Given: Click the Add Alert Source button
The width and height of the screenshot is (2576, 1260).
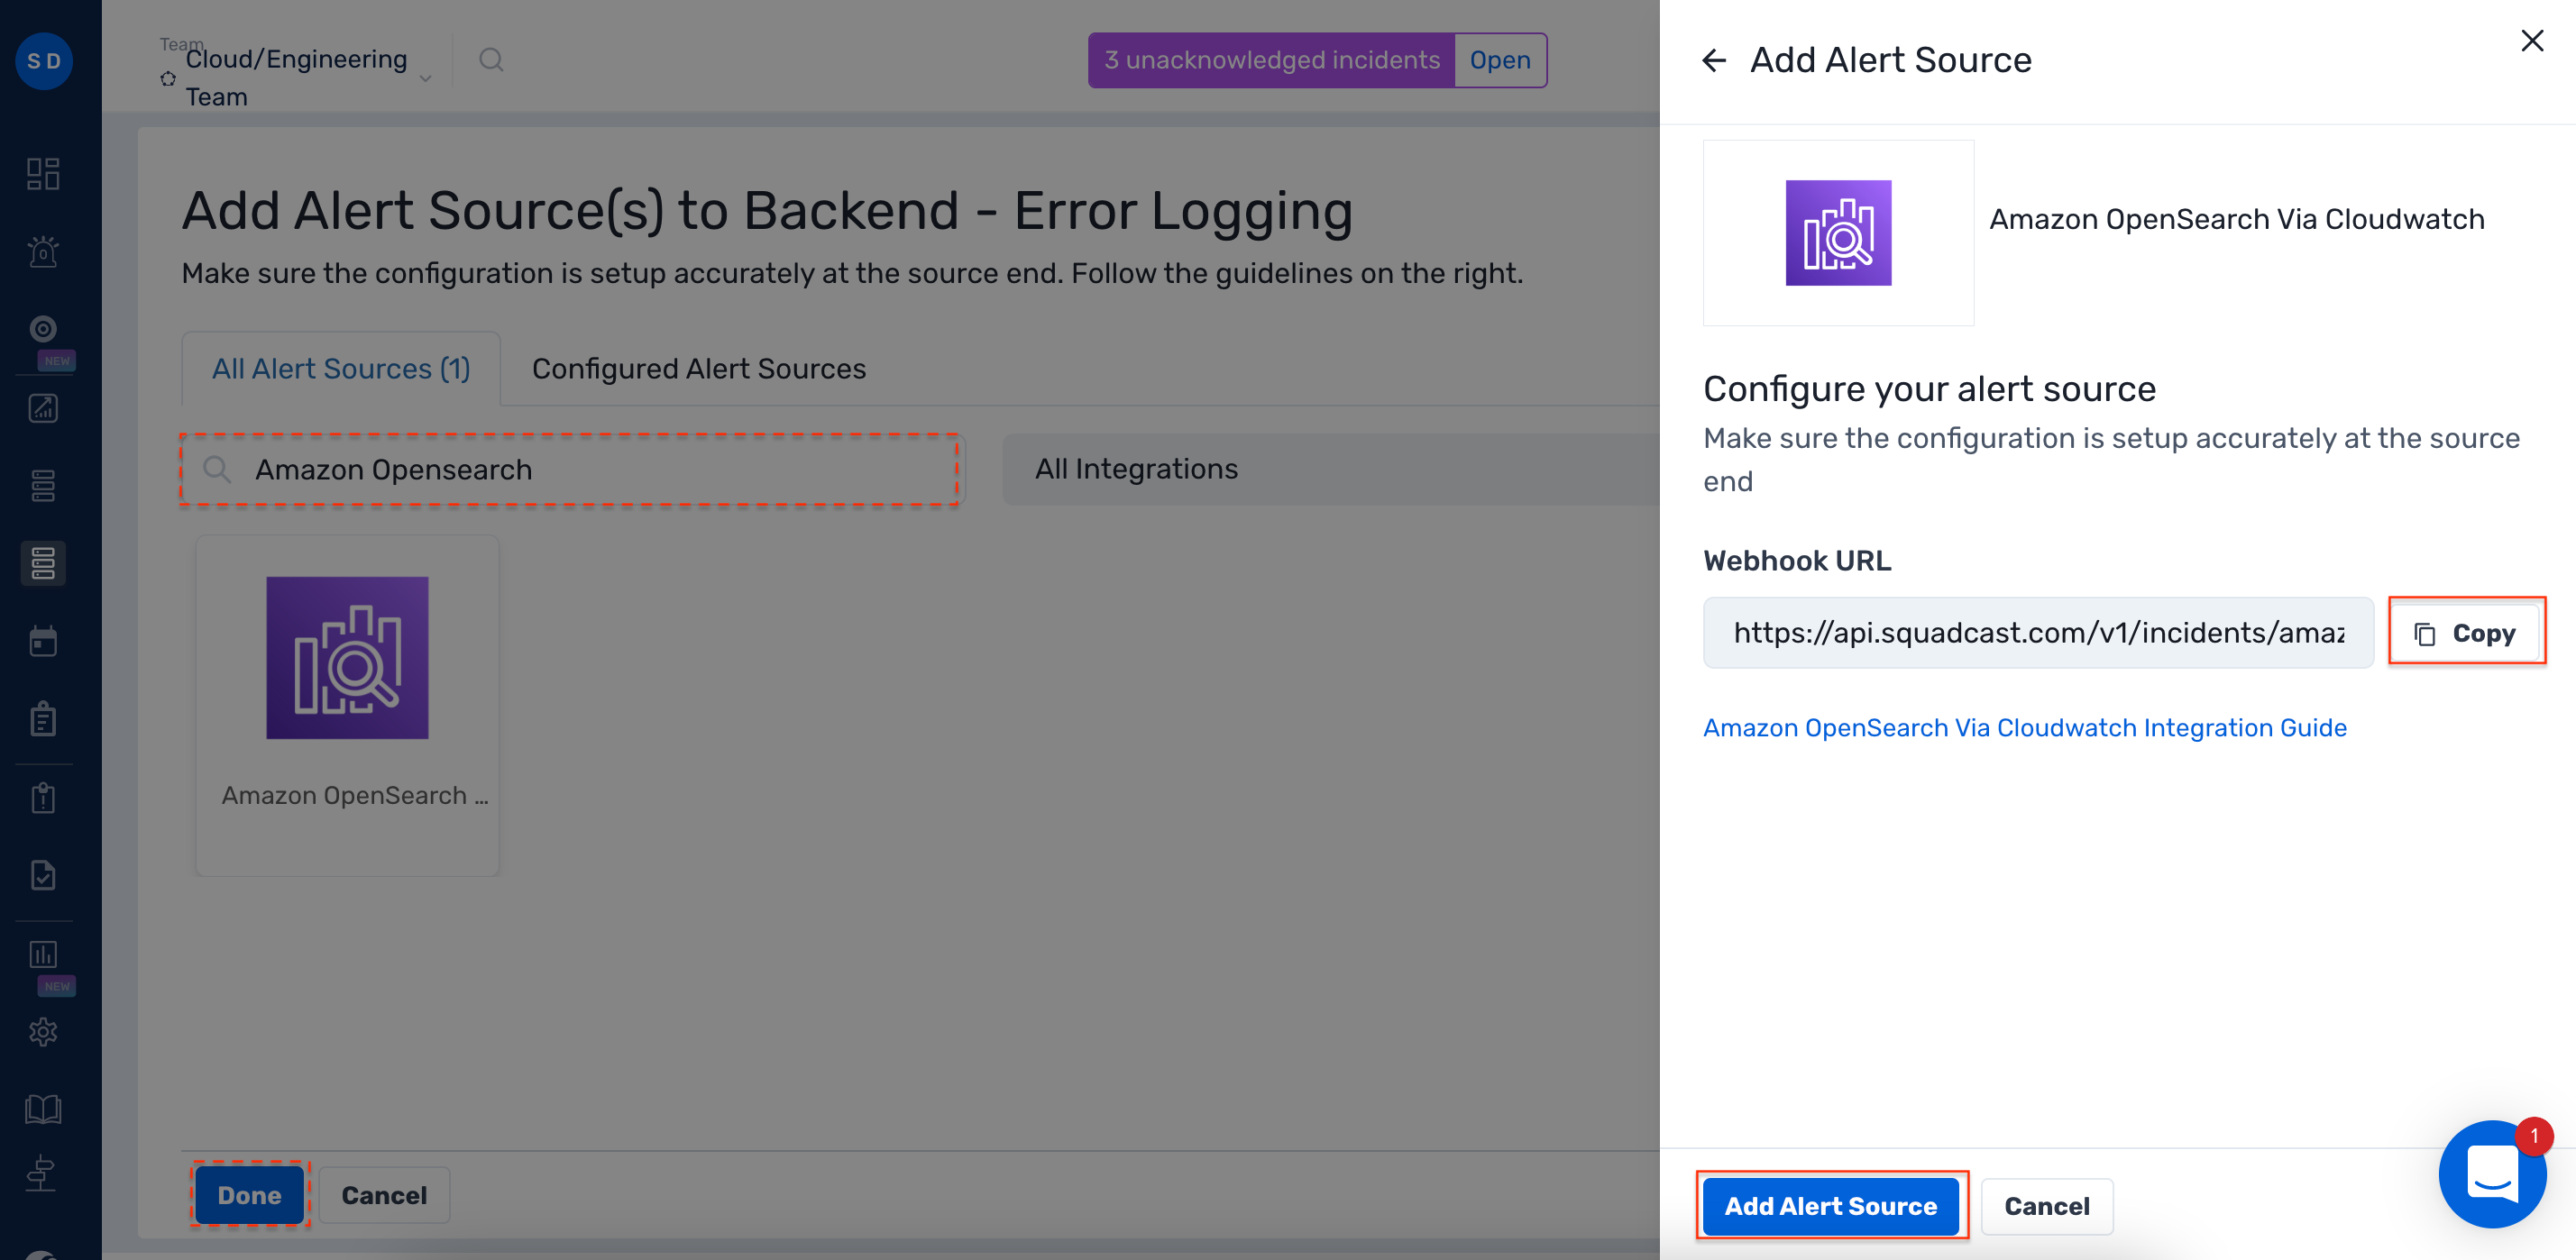Looking at the screenshot, I should (x=1831, y=1206).
